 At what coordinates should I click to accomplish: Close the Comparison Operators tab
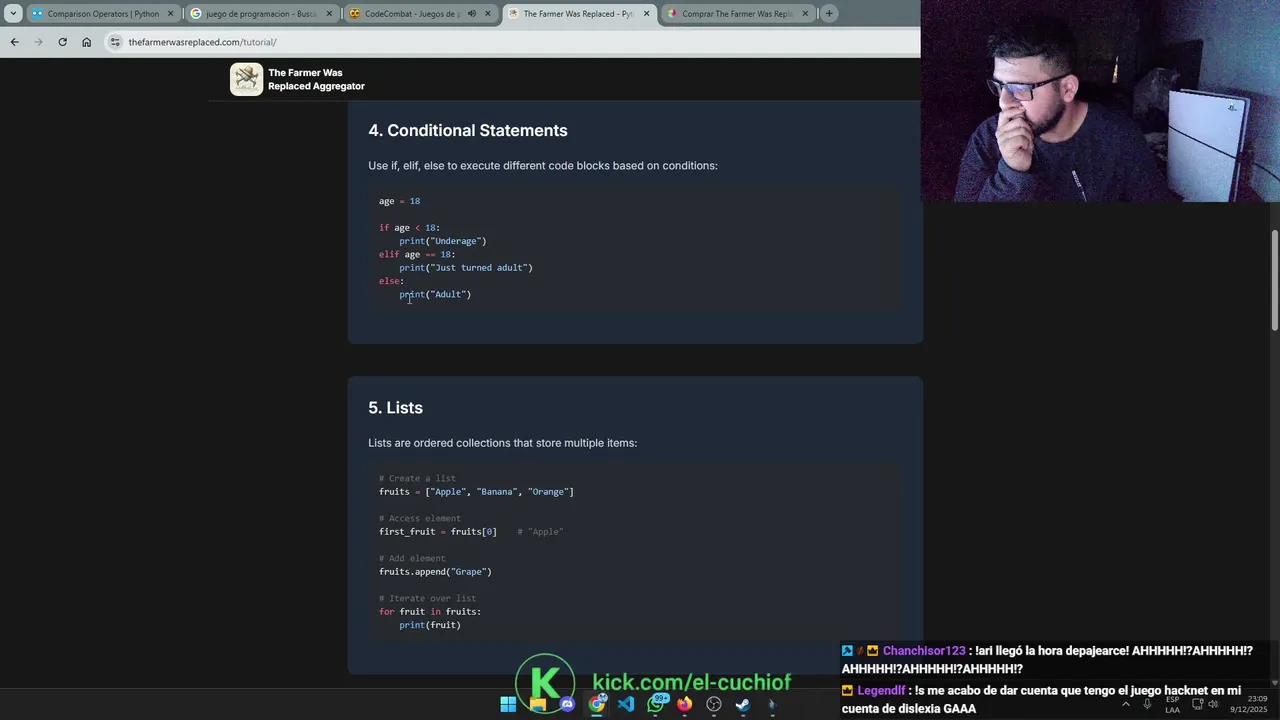coord(170,14)
